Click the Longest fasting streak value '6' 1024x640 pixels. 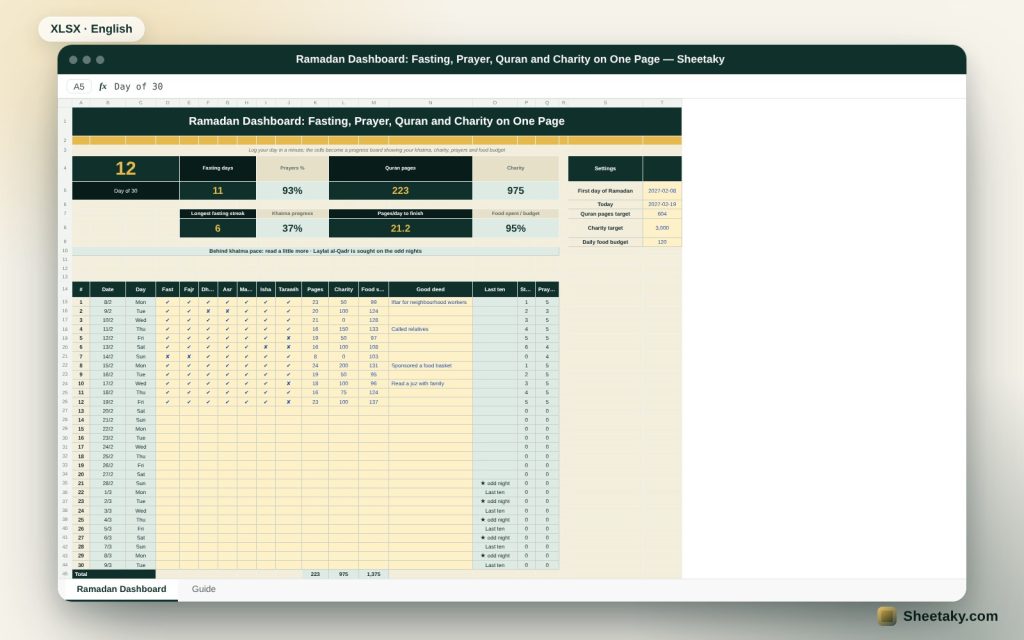point(217,228)
